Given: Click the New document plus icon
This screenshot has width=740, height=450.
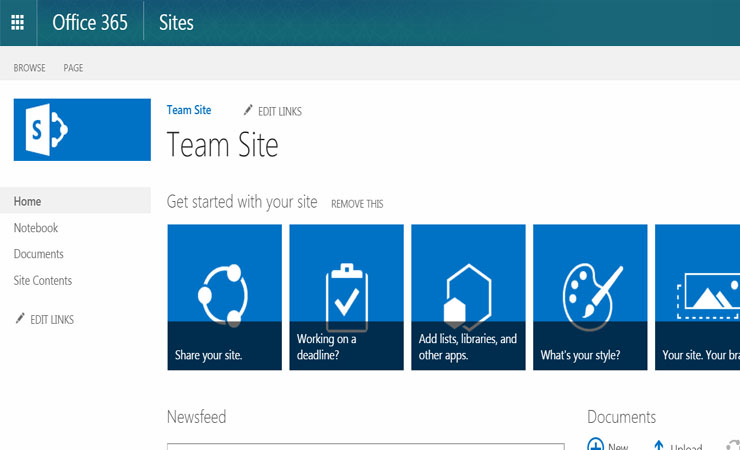Looking at the screenshot, I should (x=596, y=445).
